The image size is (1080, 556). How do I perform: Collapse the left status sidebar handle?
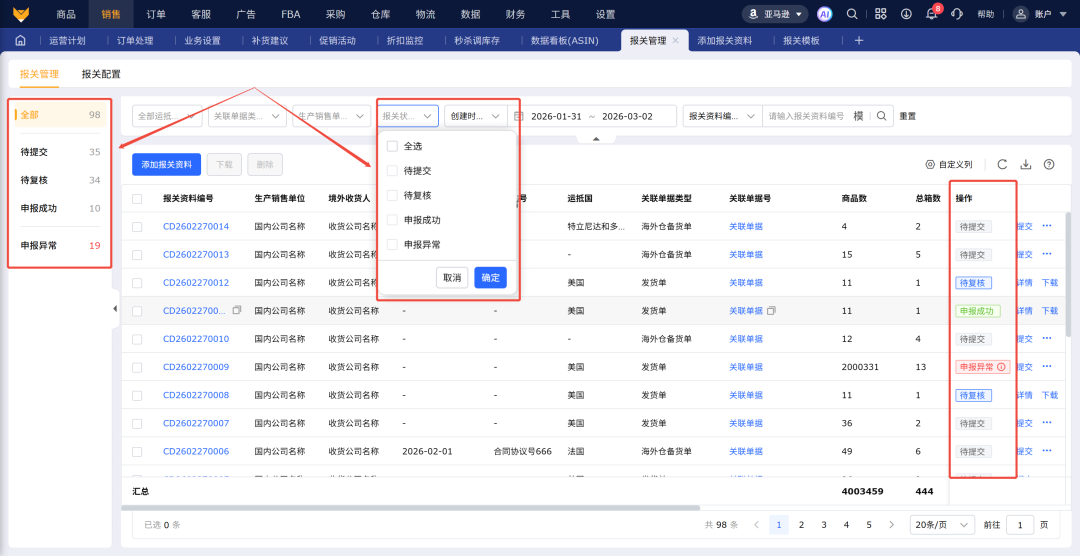click(115, 309)
